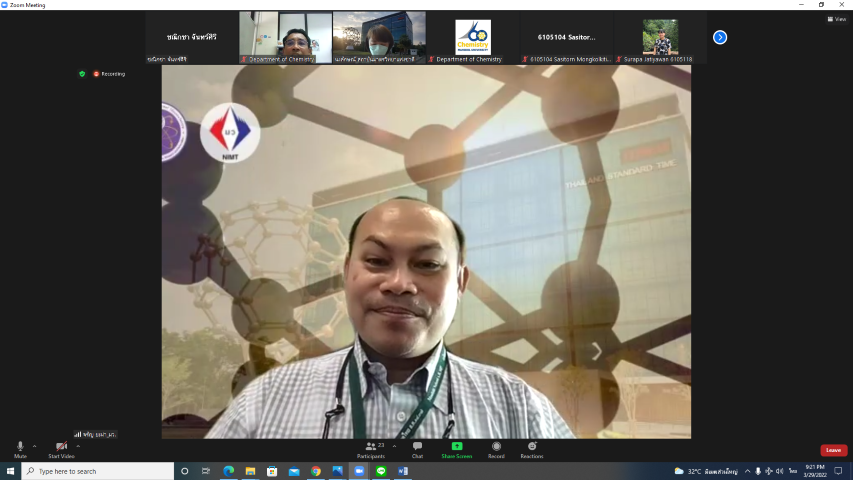
Task: Click the Windows search box
Action: (x=95, y=471)
